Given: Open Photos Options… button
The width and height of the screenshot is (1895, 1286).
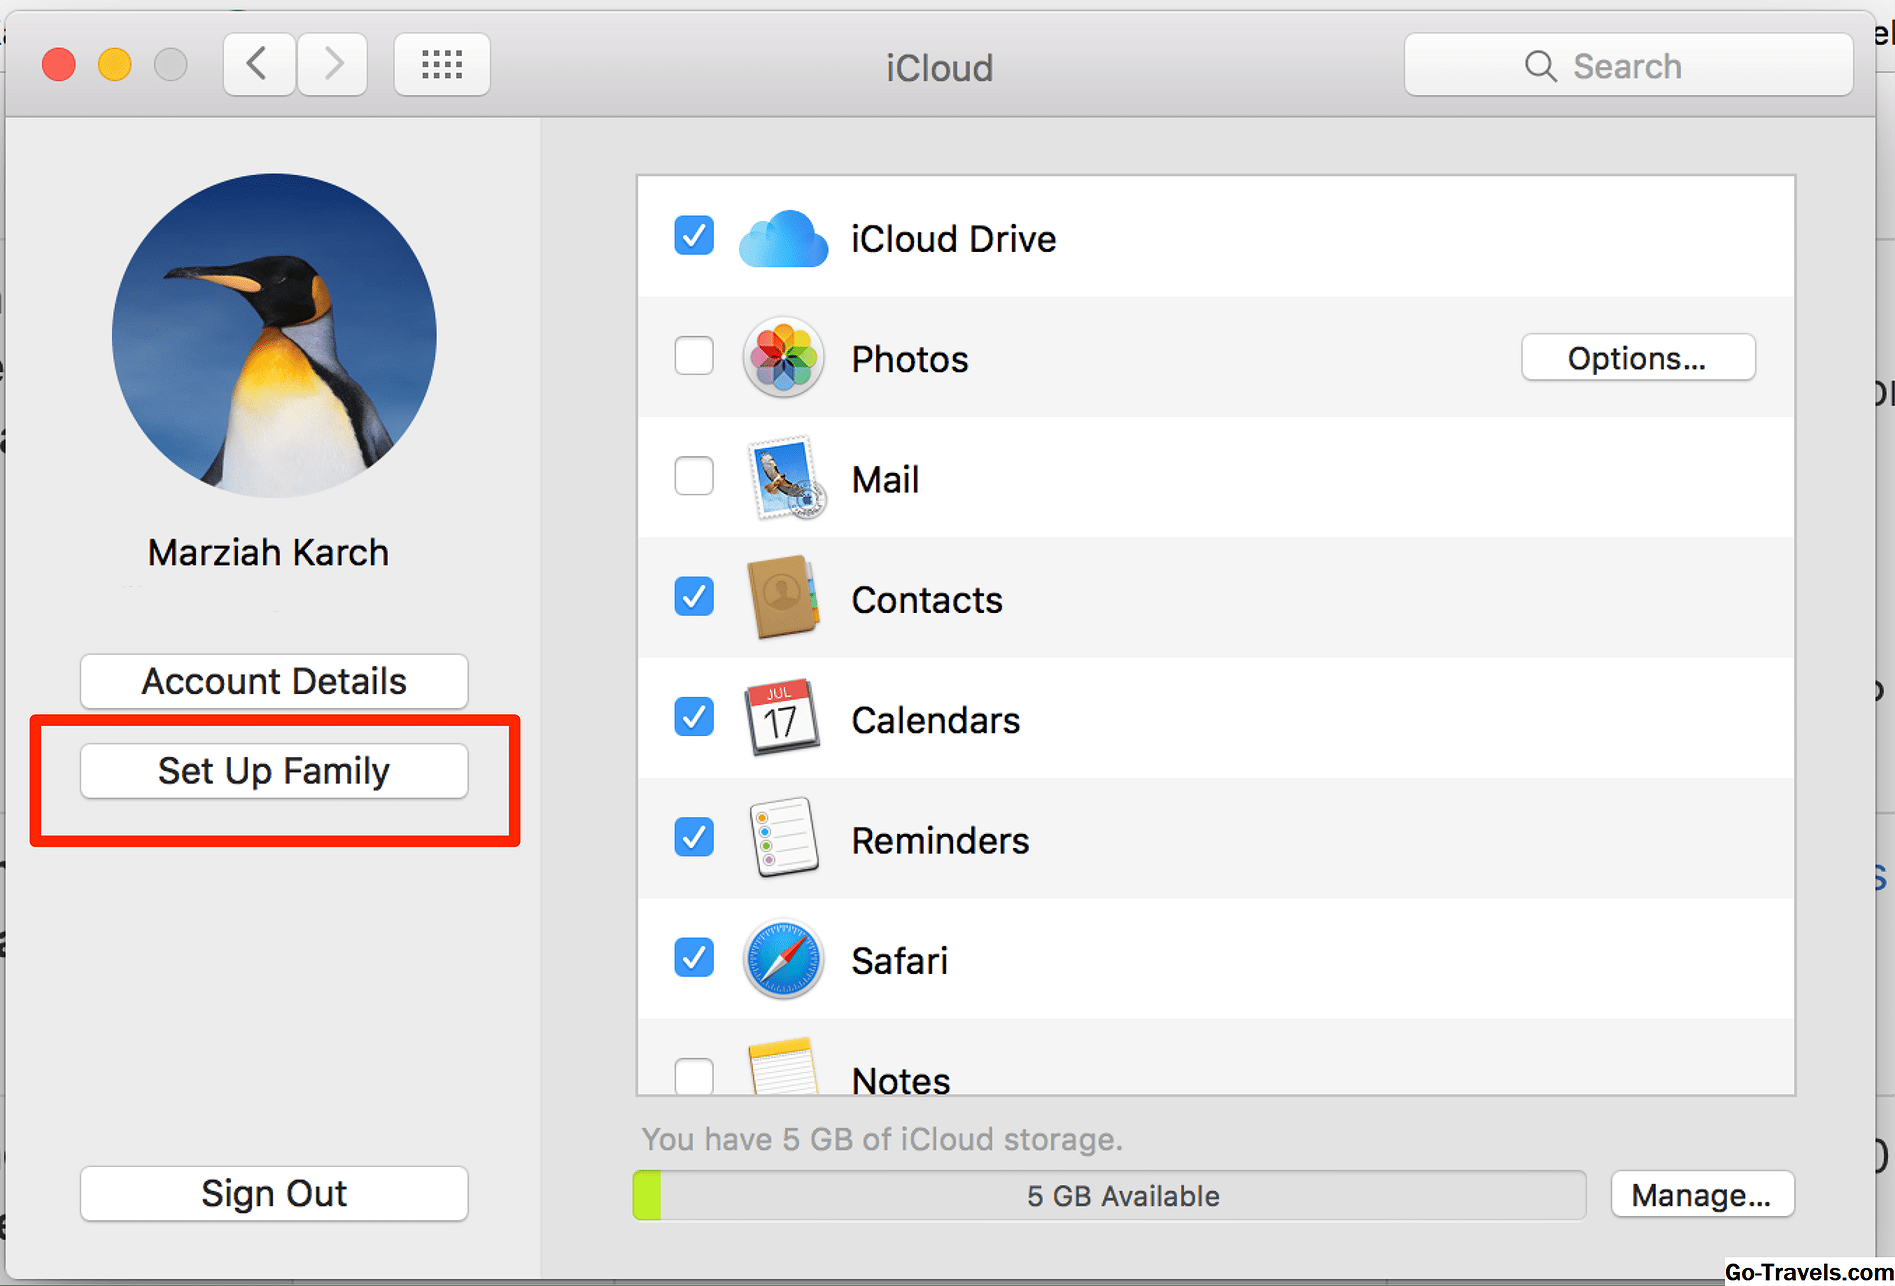Looking at the screenshot, I should point(1637,358).
